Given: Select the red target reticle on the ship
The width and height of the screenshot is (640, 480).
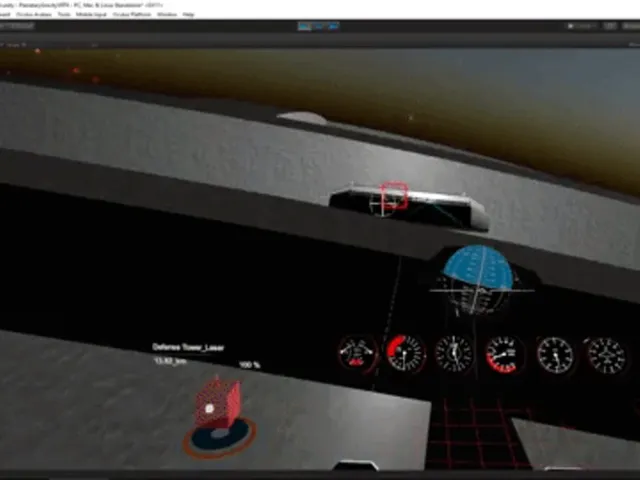Looking at the screenshot, I should [394, 196].
